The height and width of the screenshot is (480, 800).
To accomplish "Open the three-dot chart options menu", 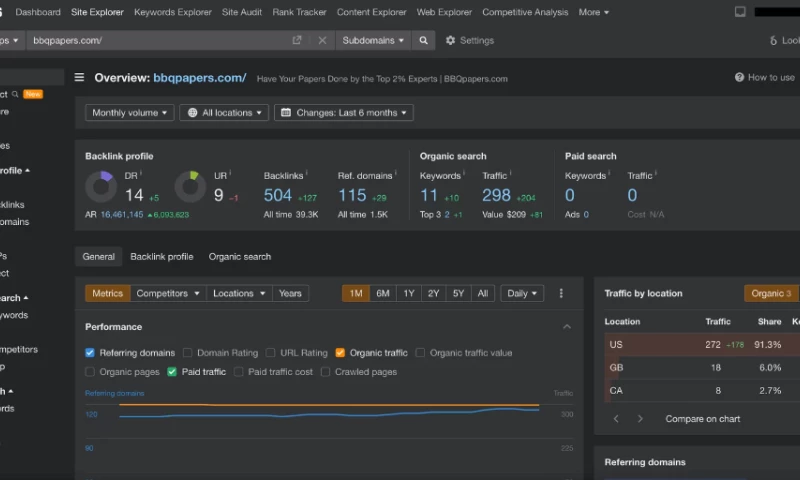I will [x=561, y=293].
